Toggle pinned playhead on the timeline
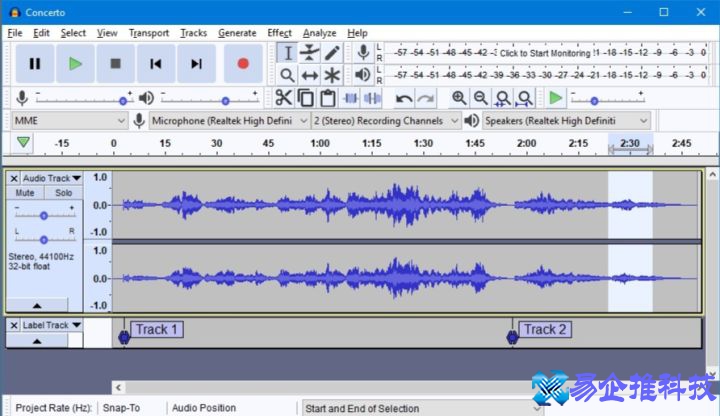Viewport: 720px width, 416px height. pos(22,143)
